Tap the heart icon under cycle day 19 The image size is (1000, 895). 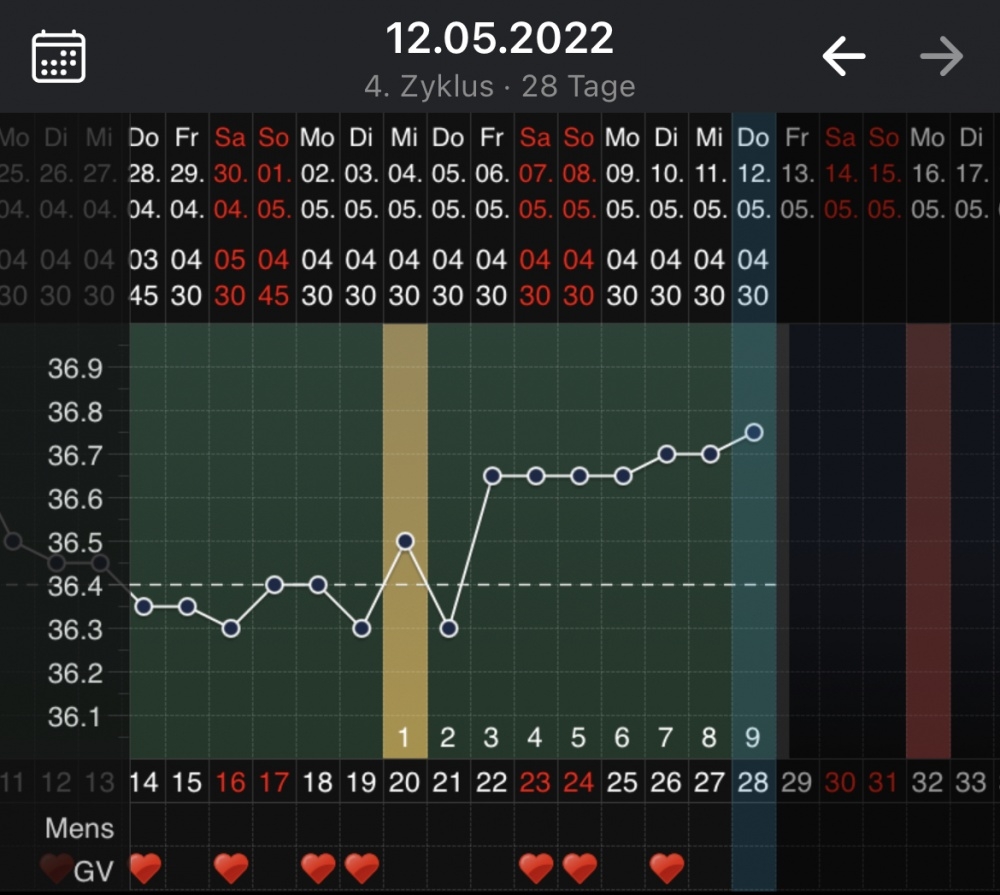[362, 868]
